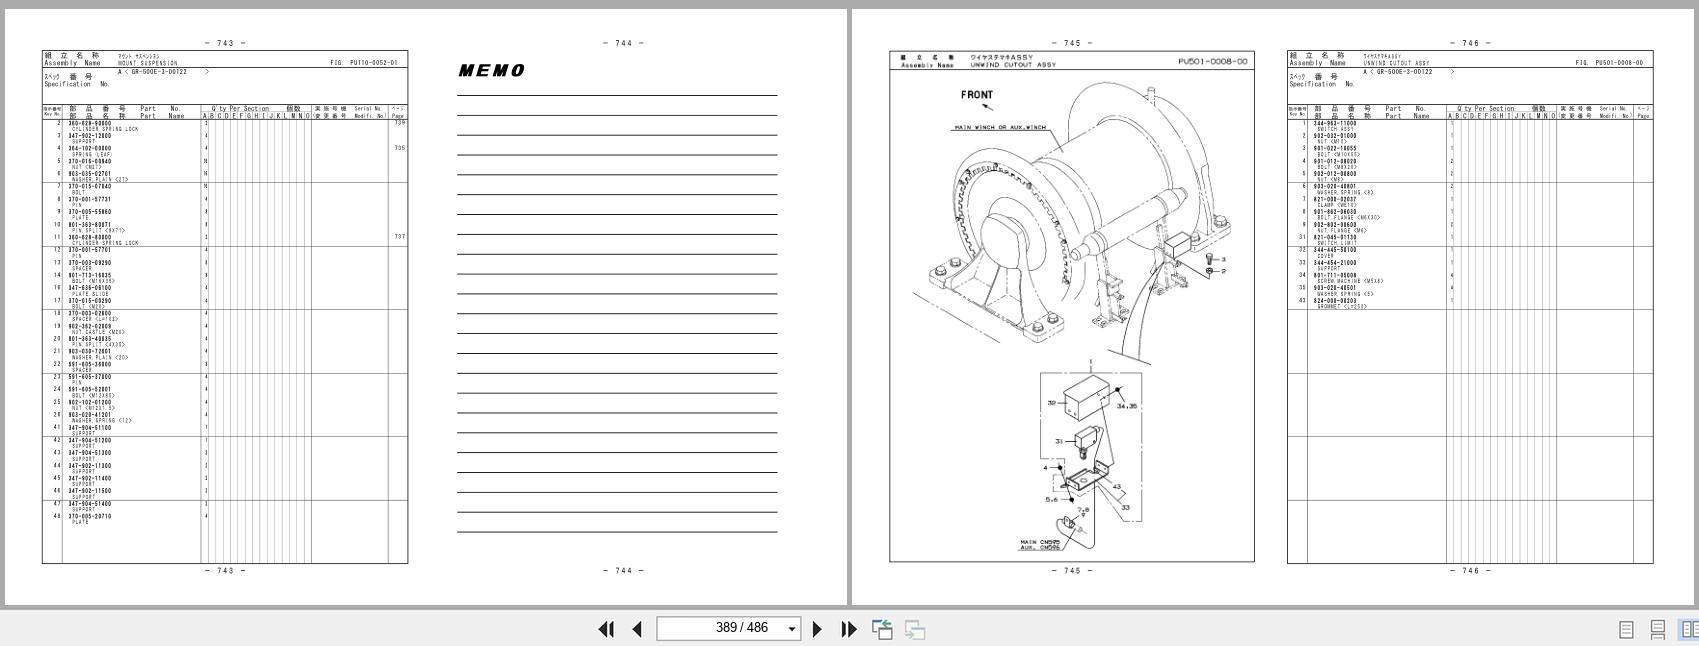1699x646 pixels.
Task: Click MAIN CN505 connector label in diagram
Action: (x=1040, y=542)
